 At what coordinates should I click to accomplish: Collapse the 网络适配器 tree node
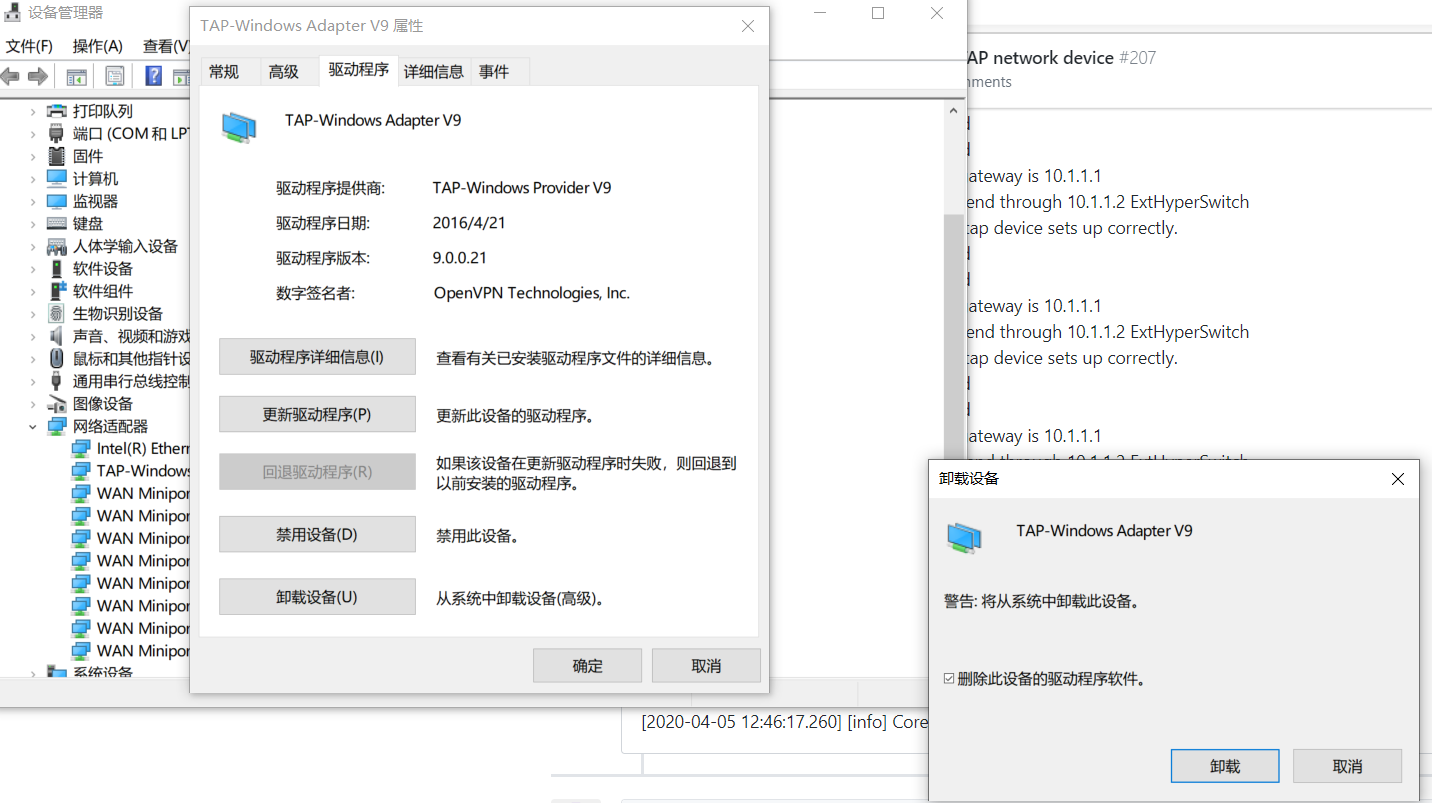click(33, 425)
